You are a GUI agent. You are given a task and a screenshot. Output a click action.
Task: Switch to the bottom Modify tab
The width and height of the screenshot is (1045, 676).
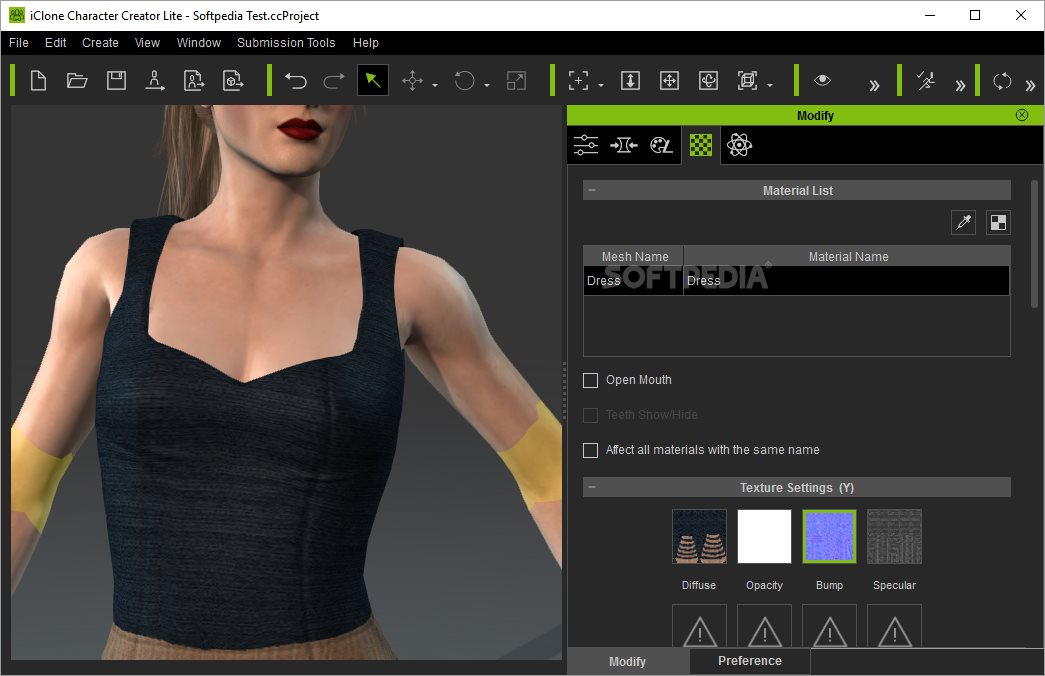coord(627,661)
